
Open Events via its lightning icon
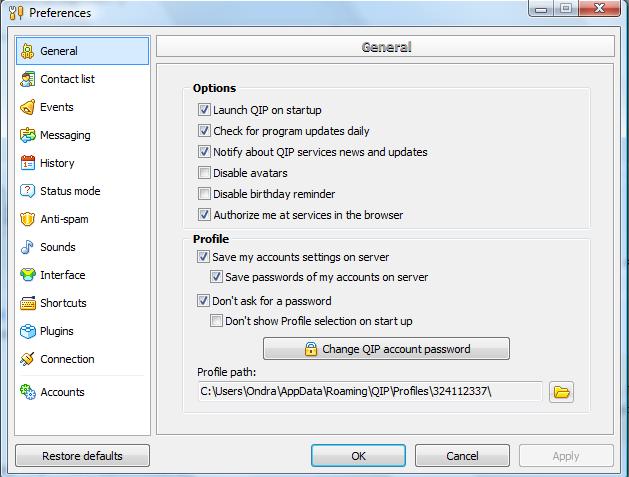(28, 108)
